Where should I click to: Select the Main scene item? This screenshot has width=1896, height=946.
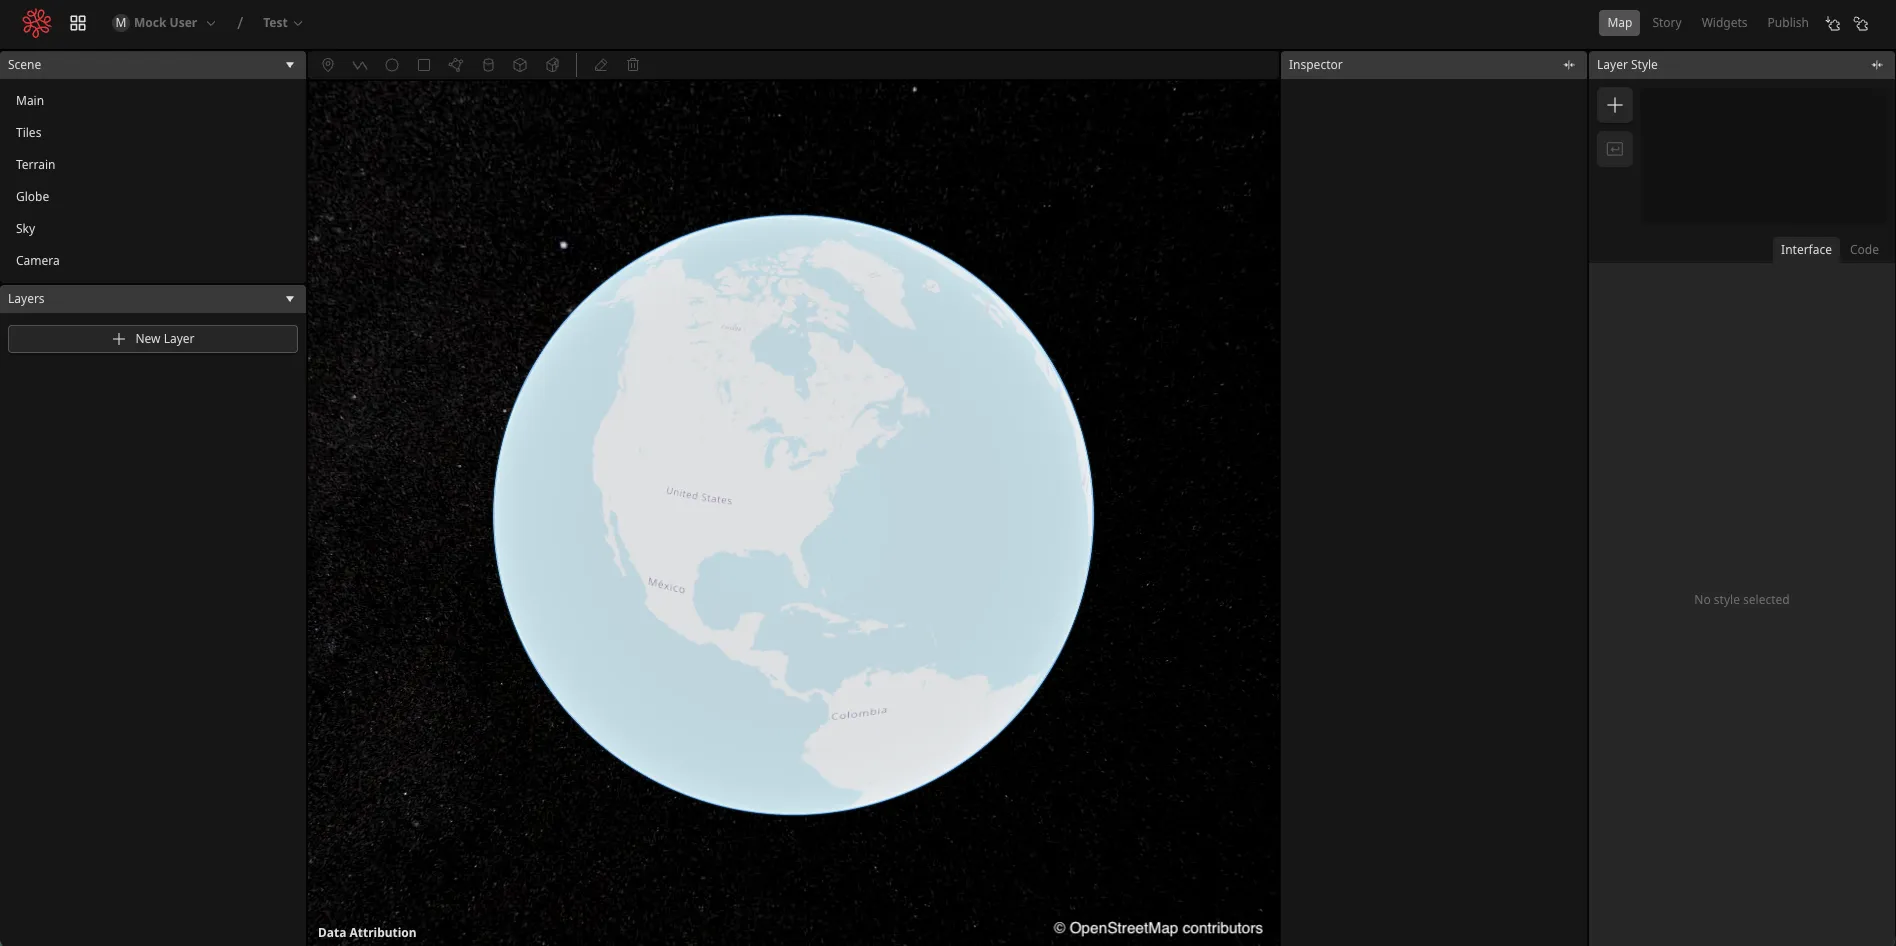tap(153, 101)
